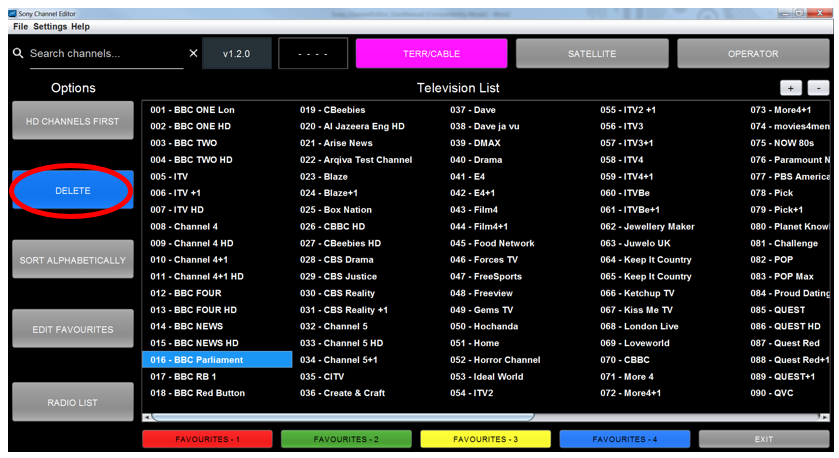The width and height of the screenshot is (839, 458).
Task: Click the horizontal scrollbar thumb
Action: click(342, 417)
